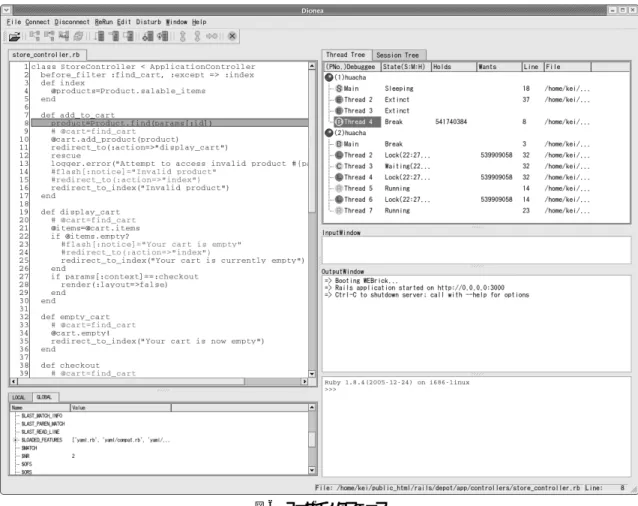Click the Value column header in variables panel

121,408
